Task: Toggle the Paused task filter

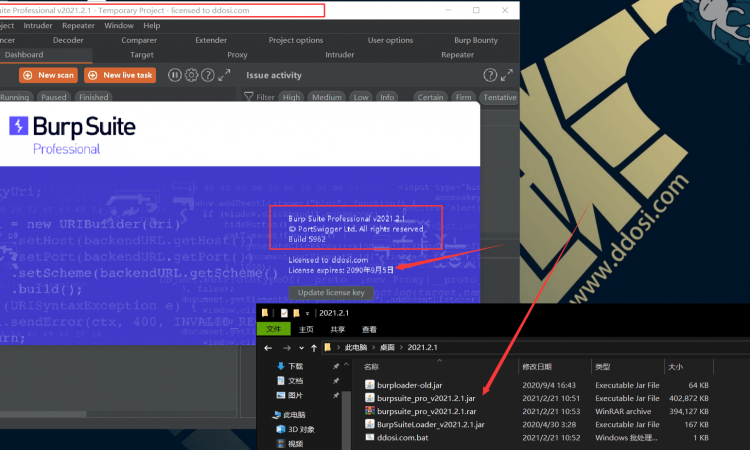Action: tap(54, 97)
